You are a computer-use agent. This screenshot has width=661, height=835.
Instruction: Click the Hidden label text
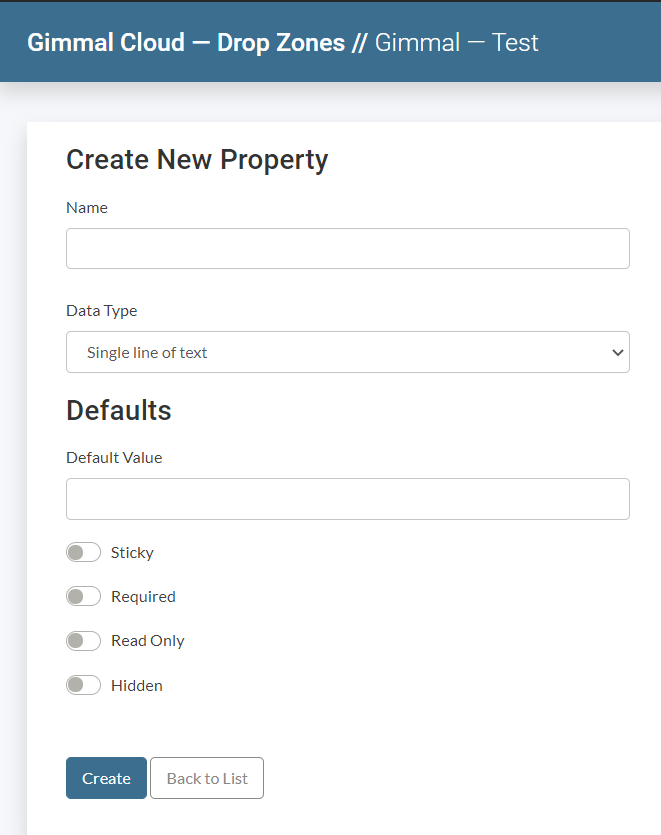137,686
